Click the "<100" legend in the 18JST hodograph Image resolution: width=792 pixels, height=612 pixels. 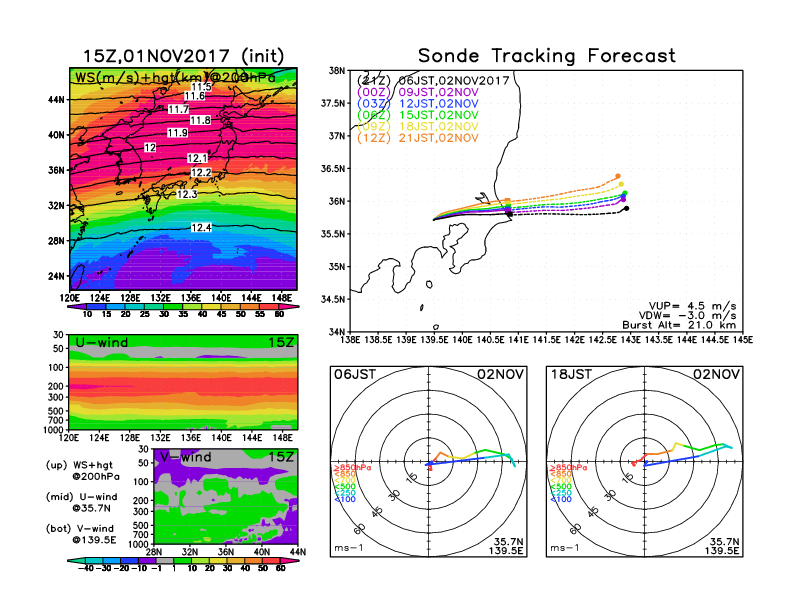tap(561, 499)
